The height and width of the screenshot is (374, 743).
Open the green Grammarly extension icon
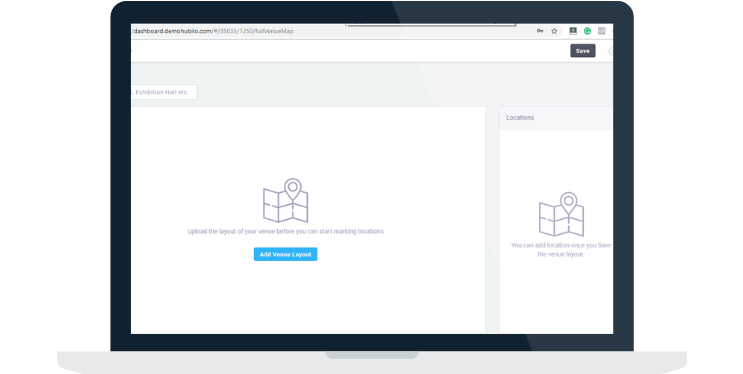[x=587, y=31]
